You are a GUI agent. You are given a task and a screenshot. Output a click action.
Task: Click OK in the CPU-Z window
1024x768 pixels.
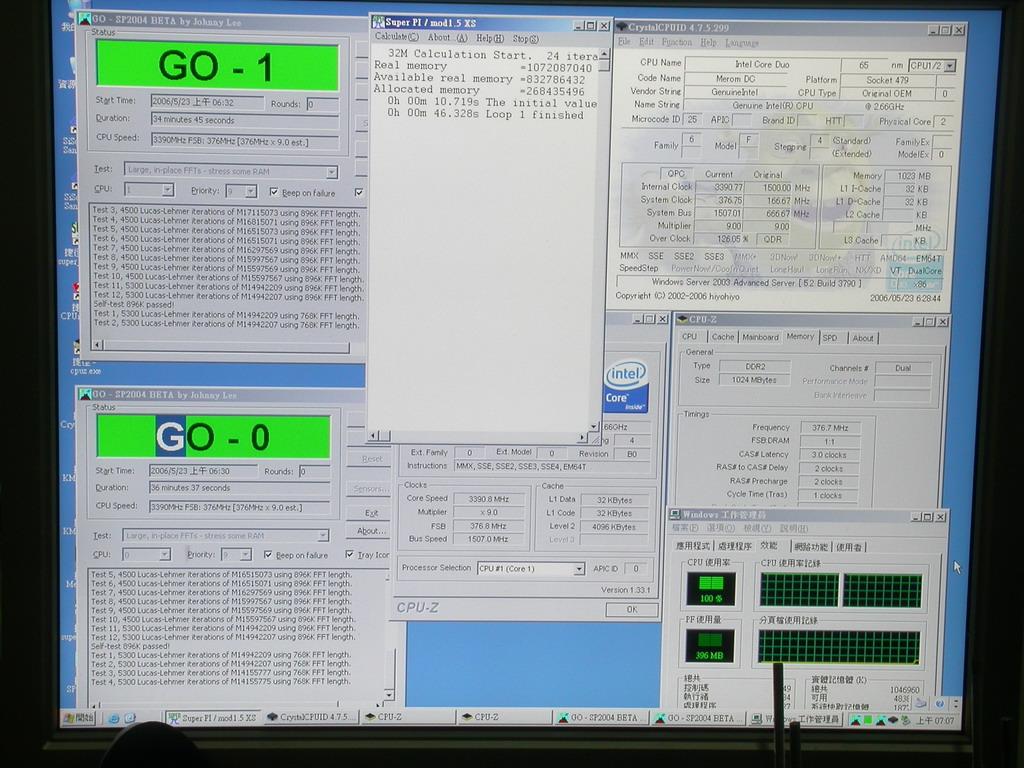pos(632,609)
